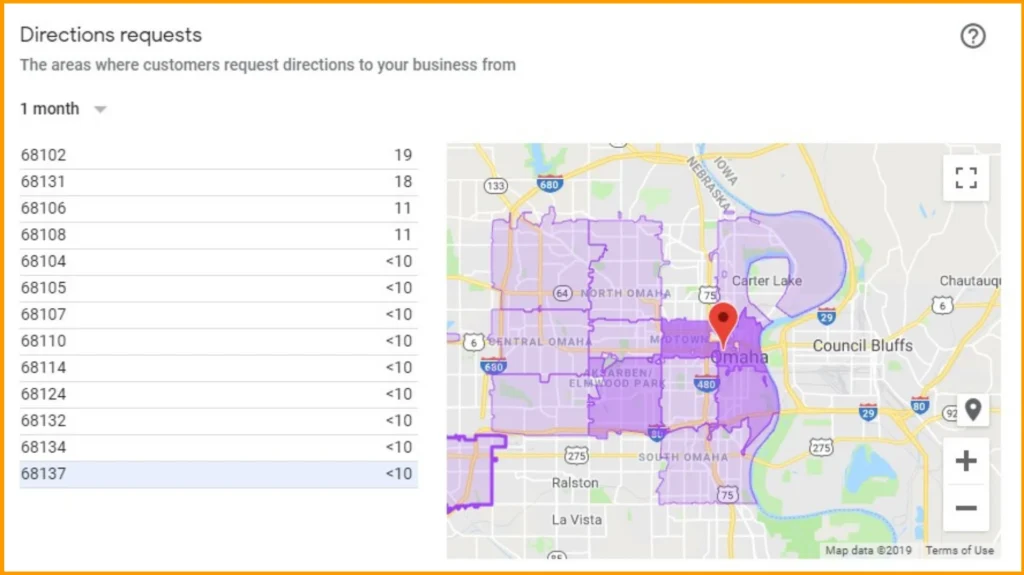Open the Terms of Use link
The image size is (1024, 575).
coord(959,550)
